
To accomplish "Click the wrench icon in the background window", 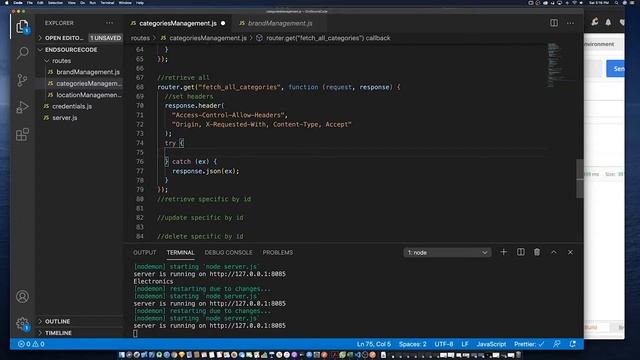I will coord(595,22).
